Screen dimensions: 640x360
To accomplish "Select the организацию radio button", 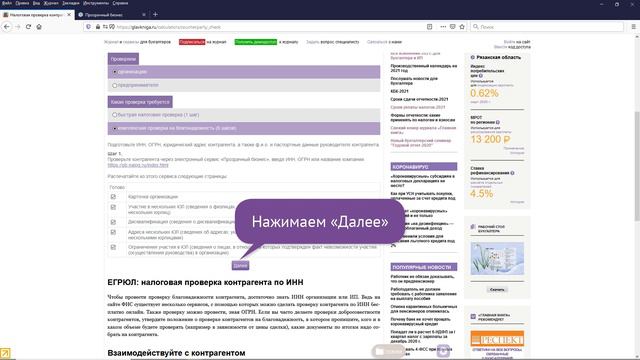I will coord(115,72).
